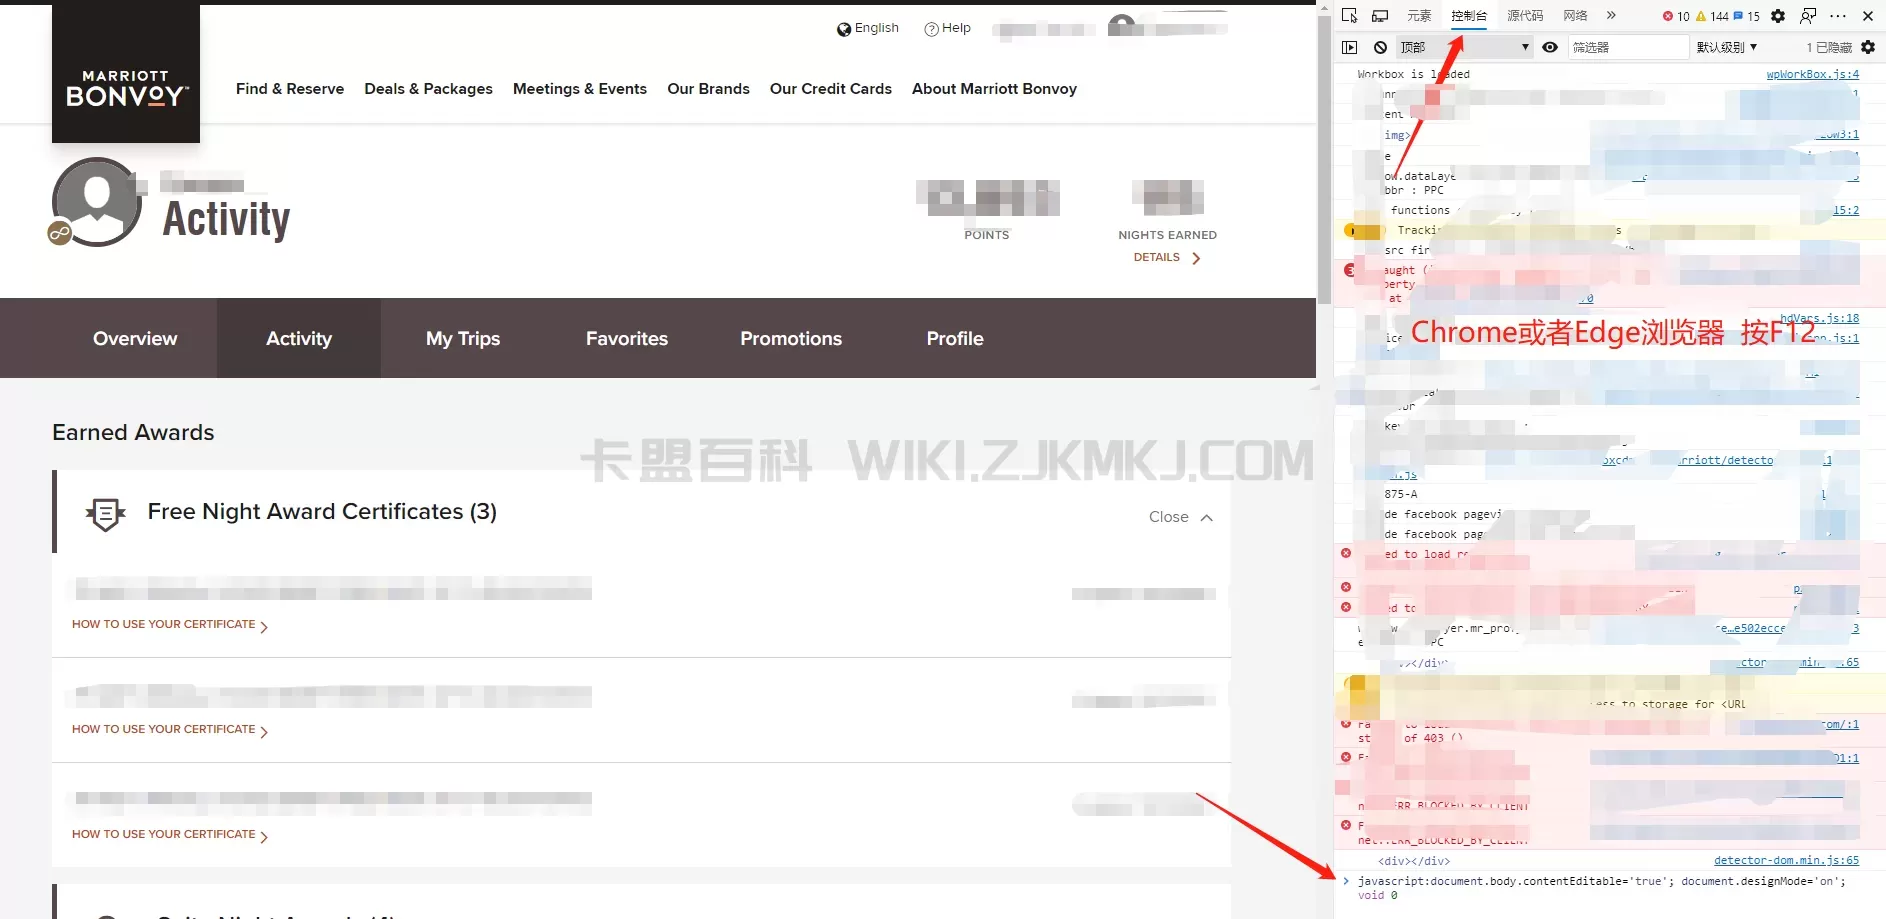Show more DevTools tabs via double chevron
Screen dimensions: 1886x919
pos(1611,16)
